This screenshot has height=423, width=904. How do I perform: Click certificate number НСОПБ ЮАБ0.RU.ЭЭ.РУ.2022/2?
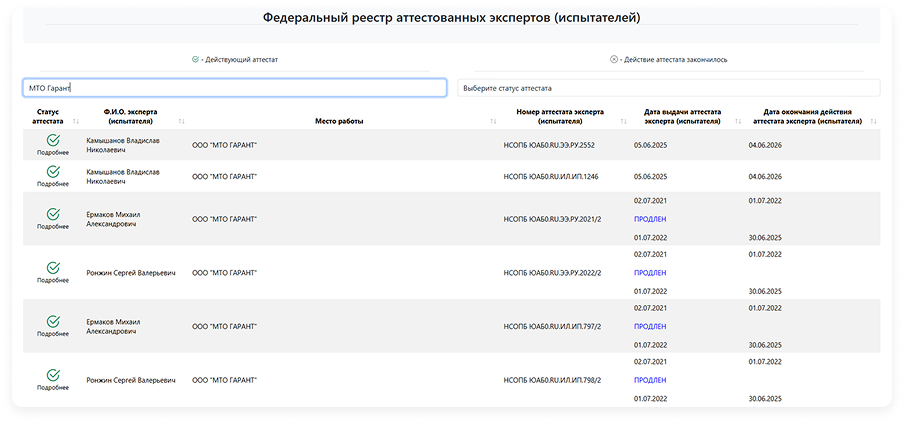point(552,273)
